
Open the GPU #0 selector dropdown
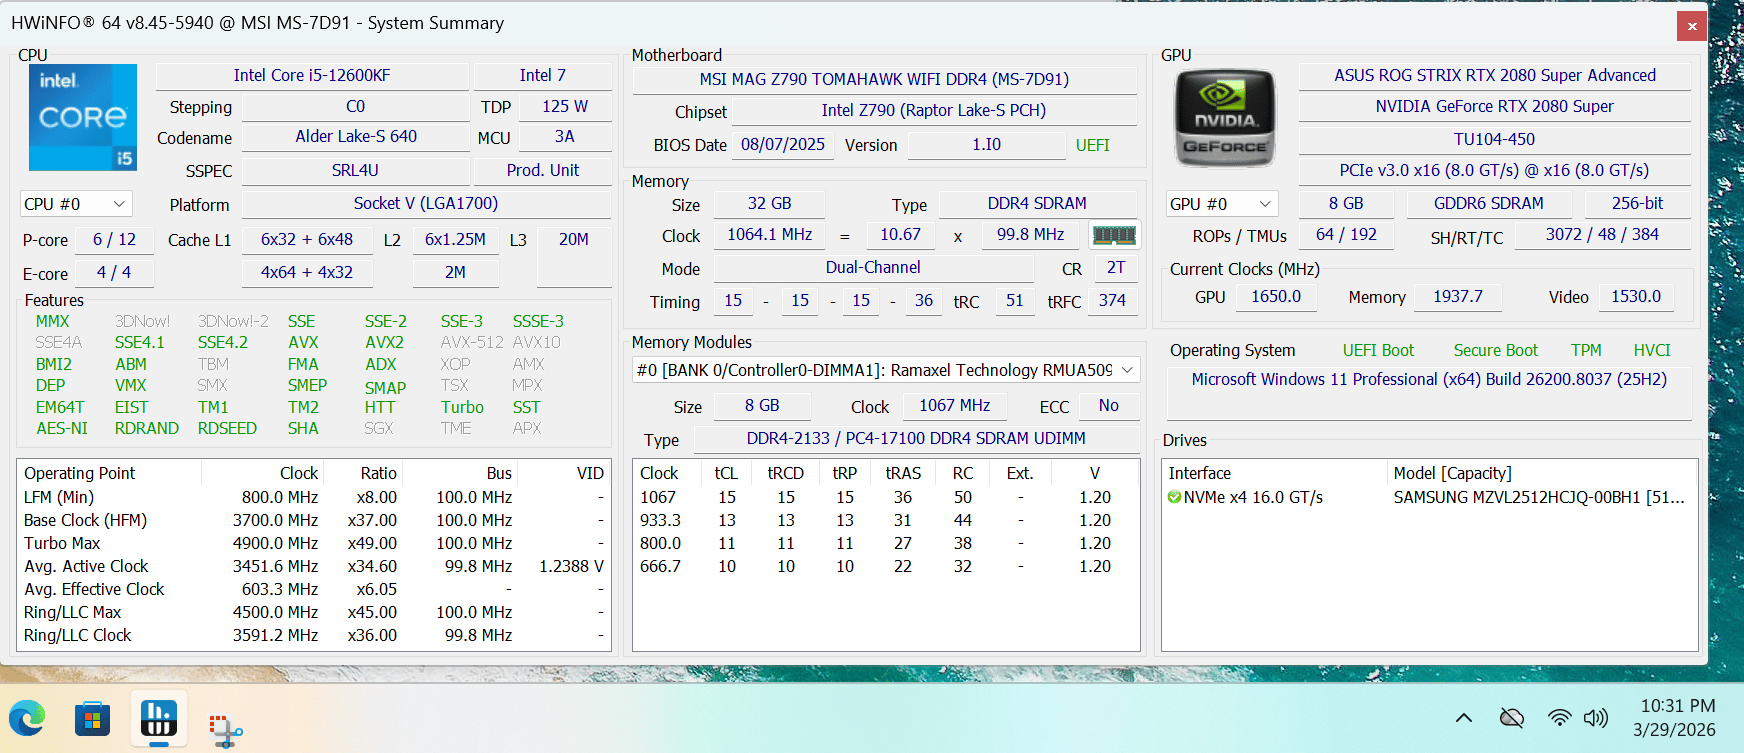1222,204
